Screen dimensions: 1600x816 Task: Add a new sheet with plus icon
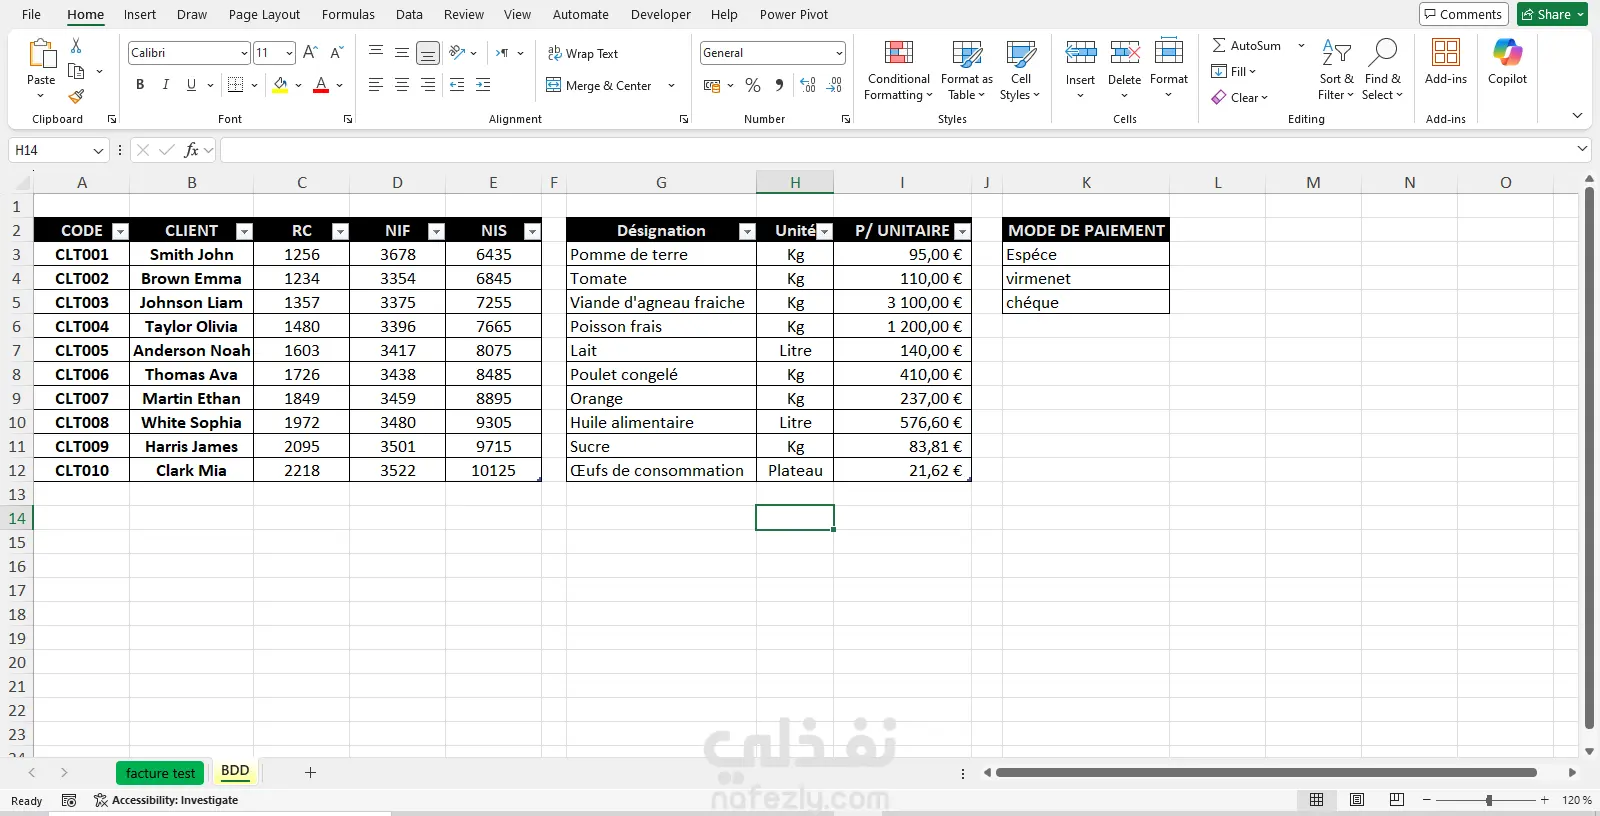tap(310, 772)
